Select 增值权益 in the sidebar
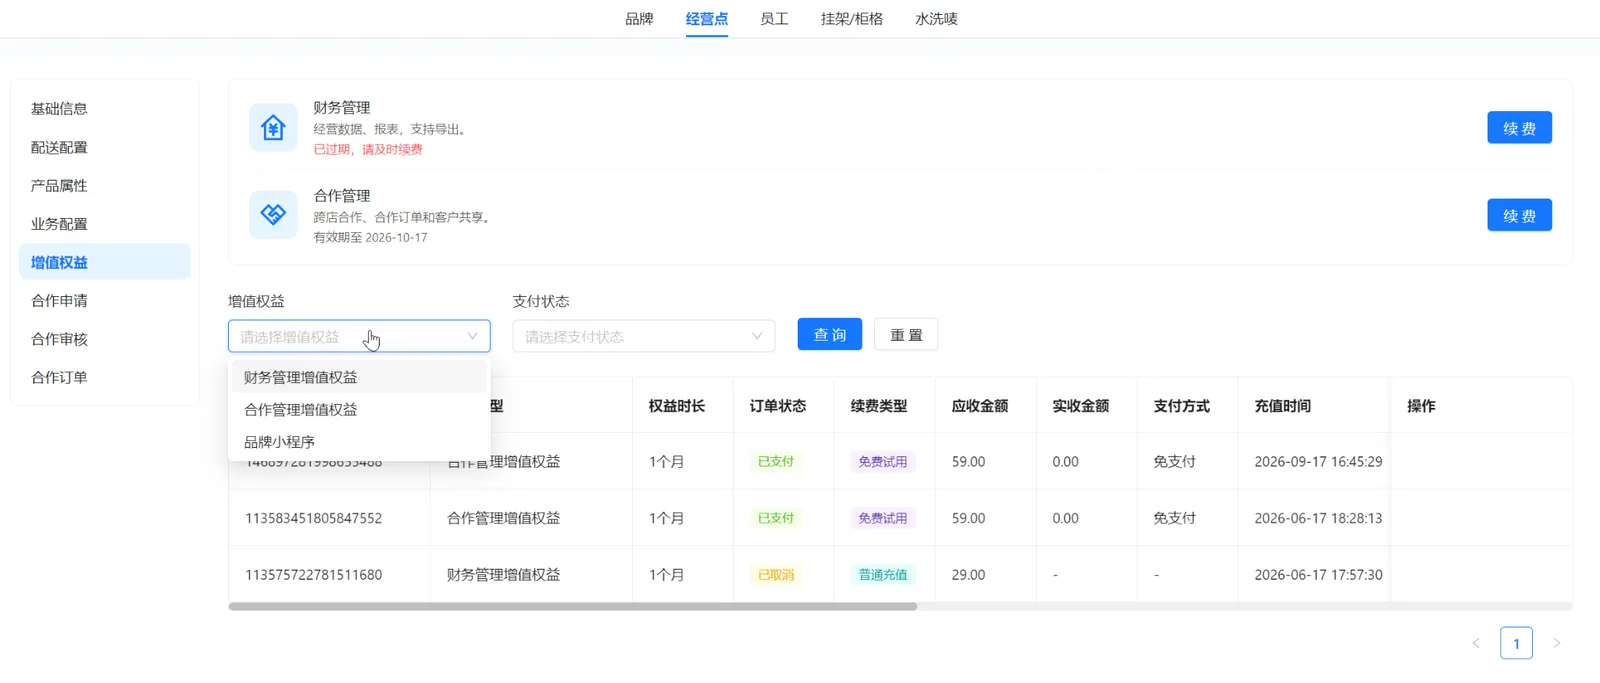The image size is (1600, 683). tap(104, 262)
